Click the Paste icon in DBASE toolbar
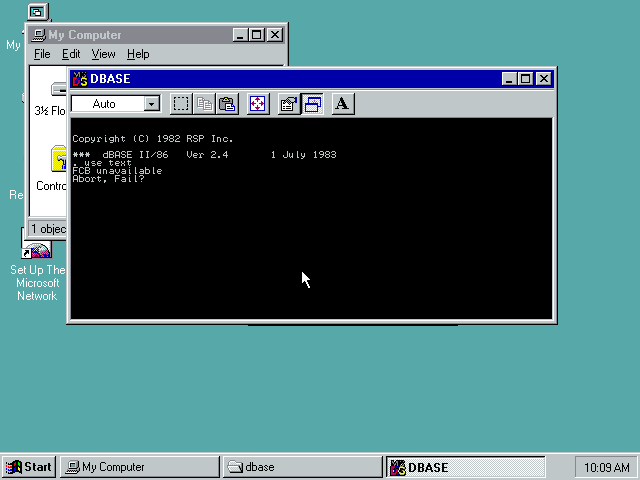Viewport: 640px width, 480px height. click(x=227, y=104)
